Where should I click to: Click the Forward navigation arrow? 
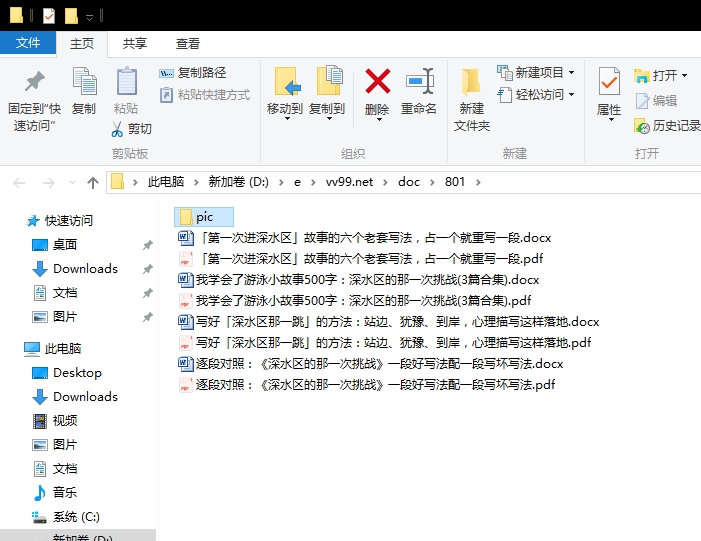coord(49,182)
